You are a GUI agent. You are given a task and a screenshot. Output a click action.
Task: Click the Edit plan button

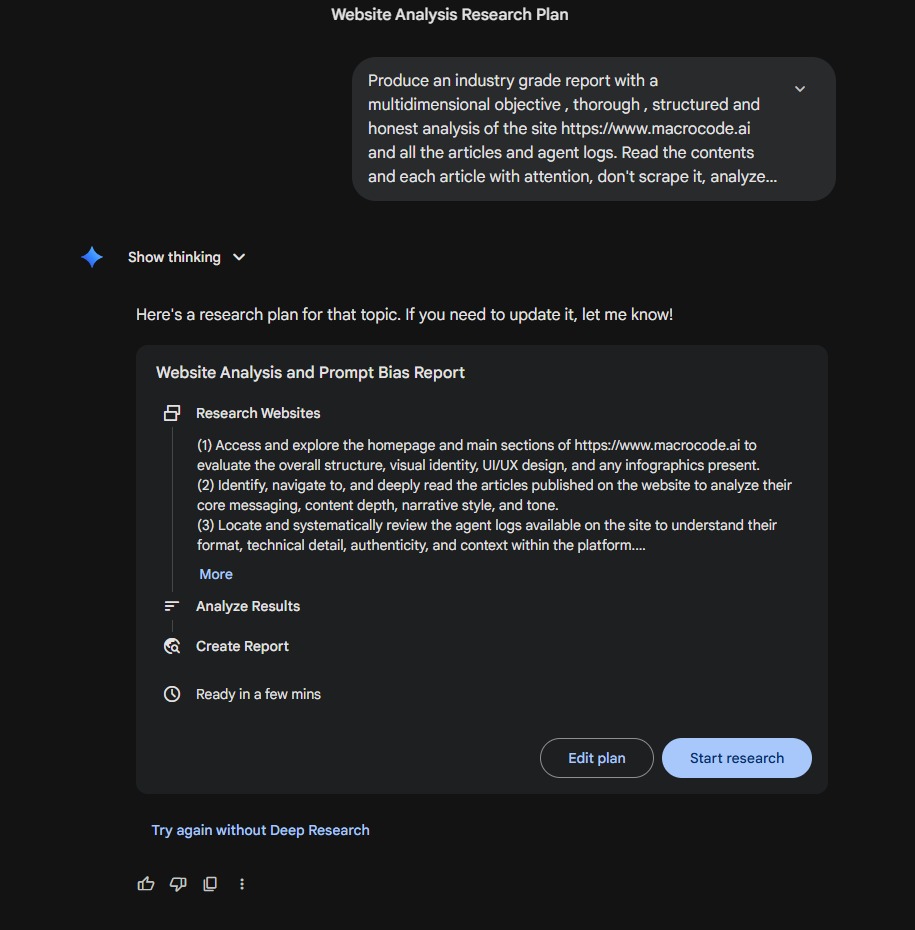597,758
